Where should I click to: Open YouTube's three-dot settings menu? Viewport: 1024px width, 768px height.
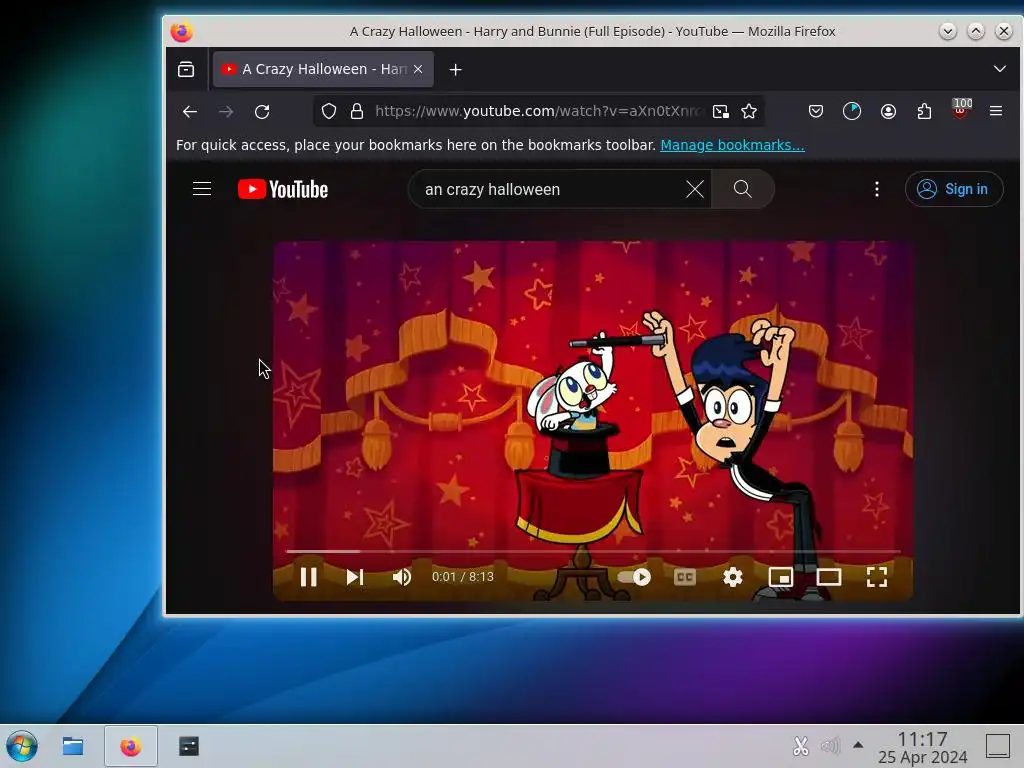pos(876,189)
